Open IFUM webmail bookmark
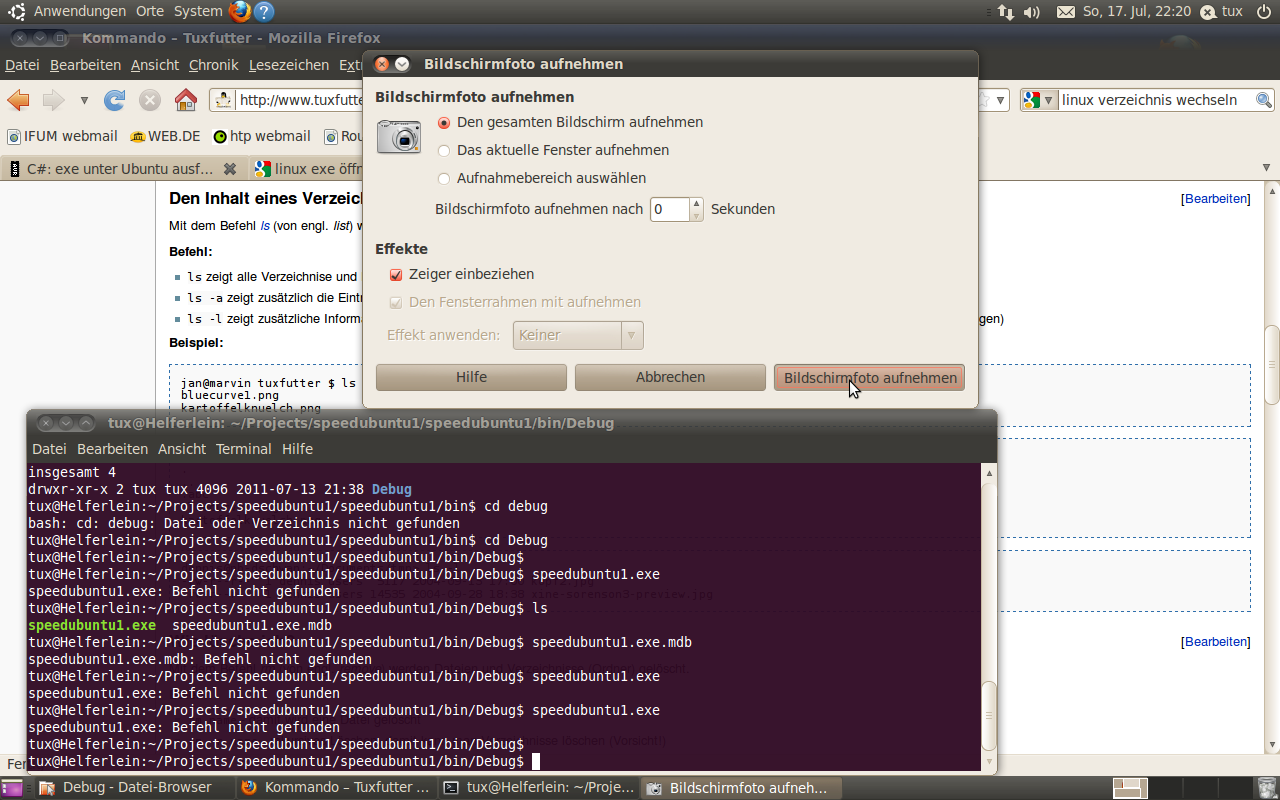Image resolution: width=1280 pixels, height=800 pixels. 62,136
